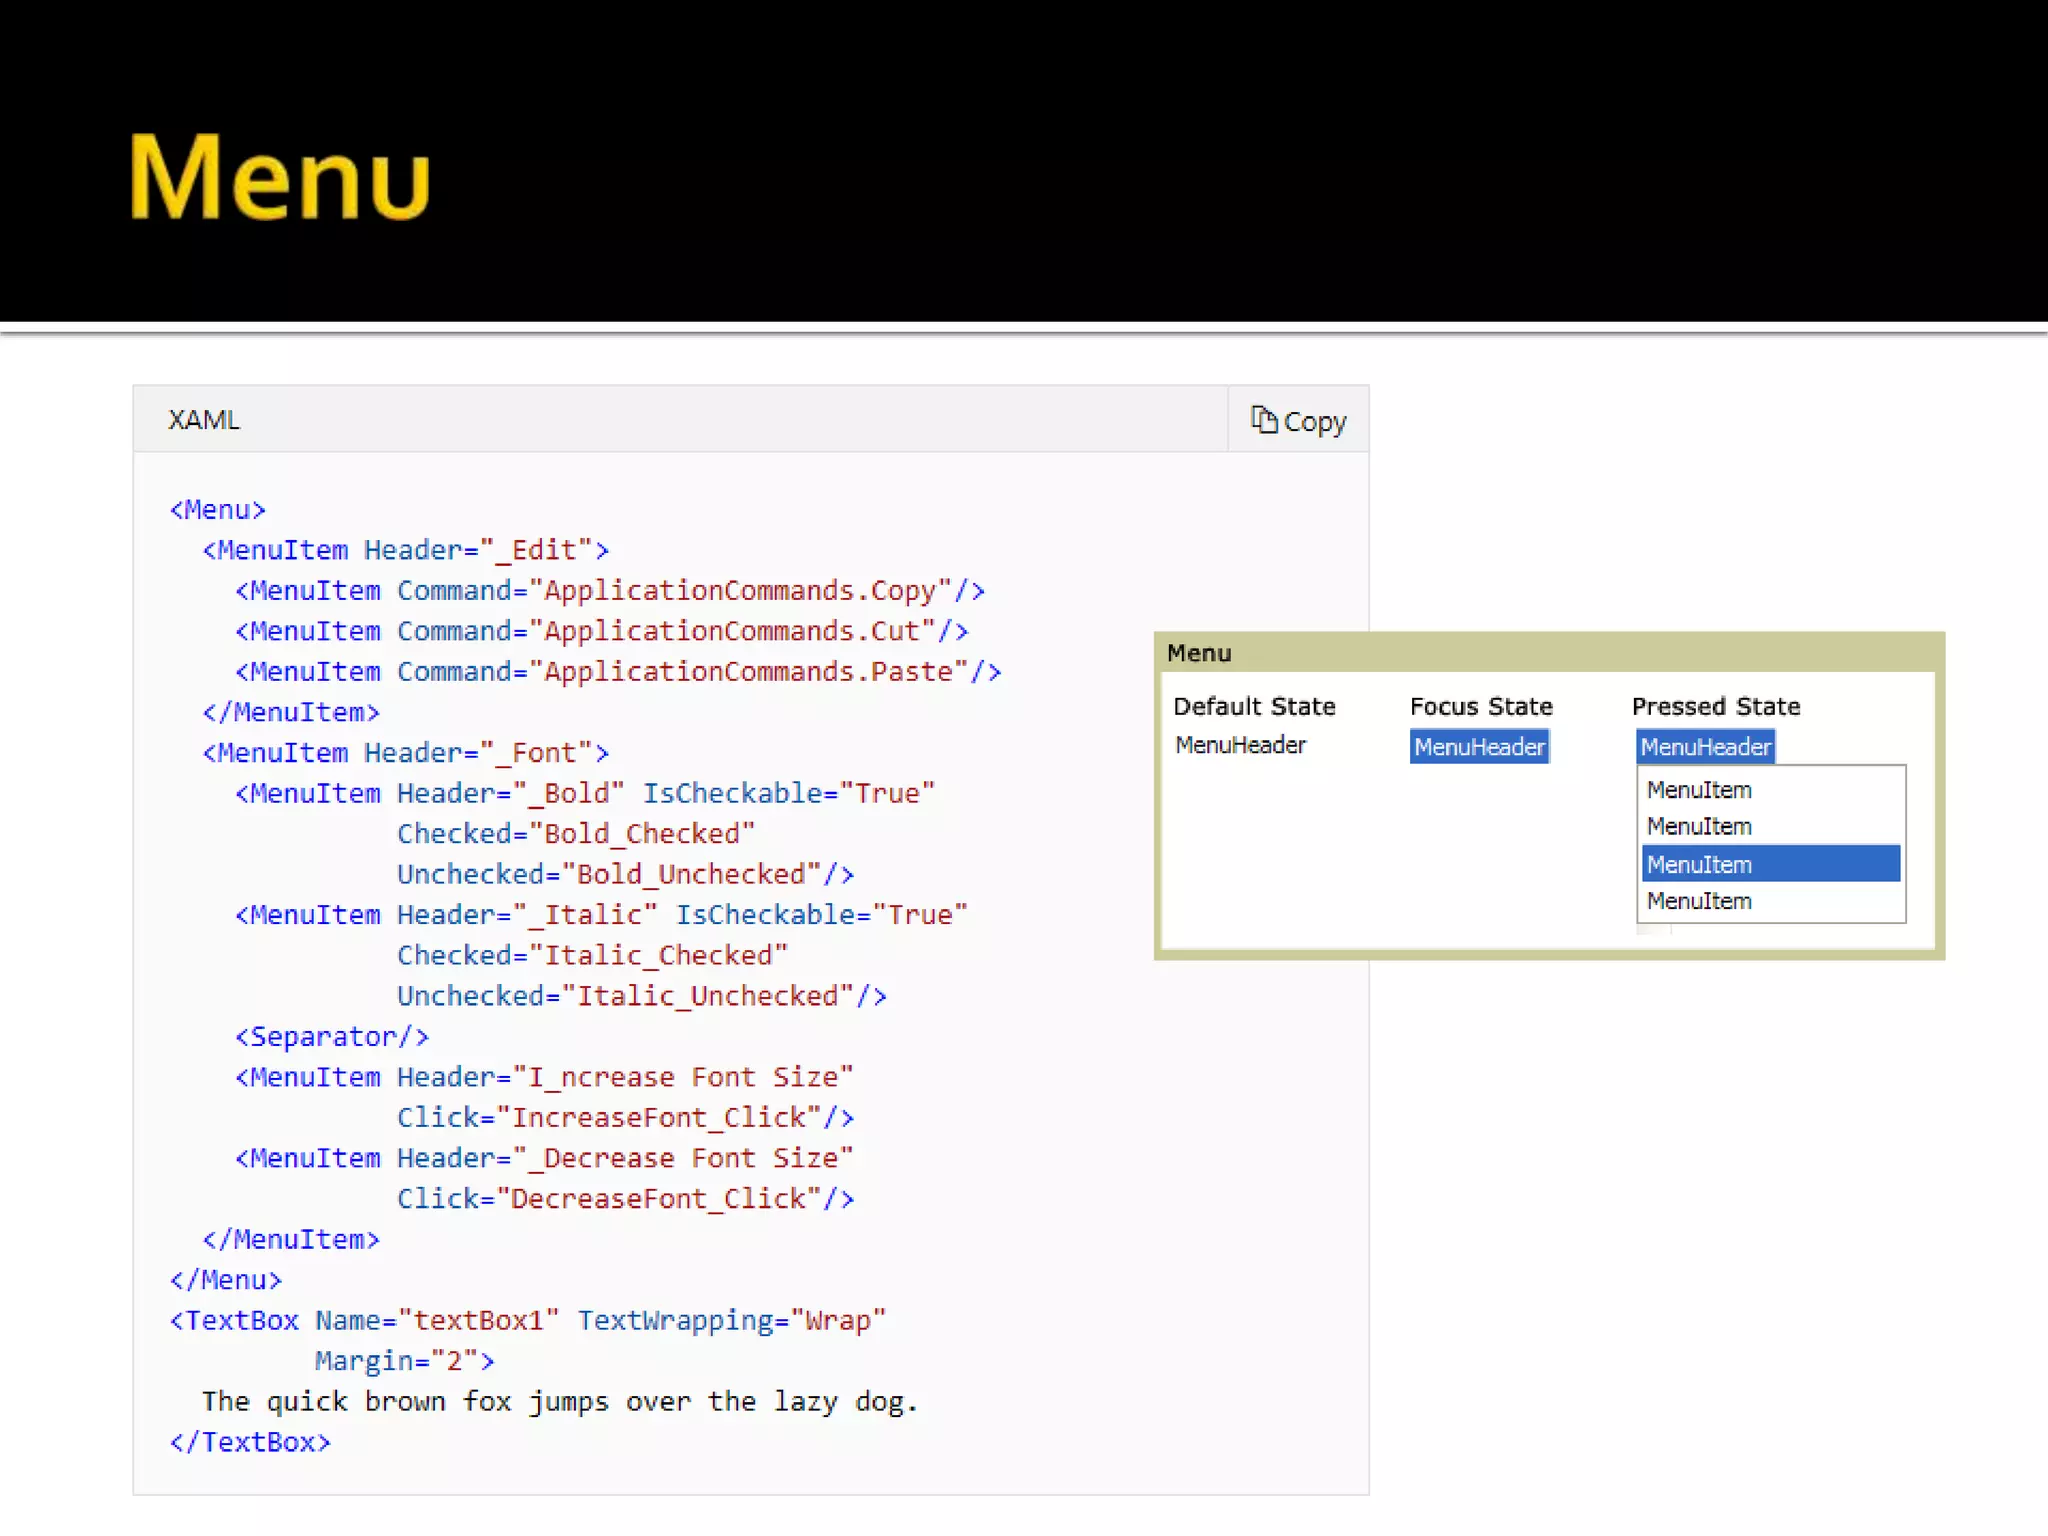This screenshot has height=1536, width=2048.
Task: Choose the first MenuItem in the dropdown list
Action: click(x=1699, y=790)
